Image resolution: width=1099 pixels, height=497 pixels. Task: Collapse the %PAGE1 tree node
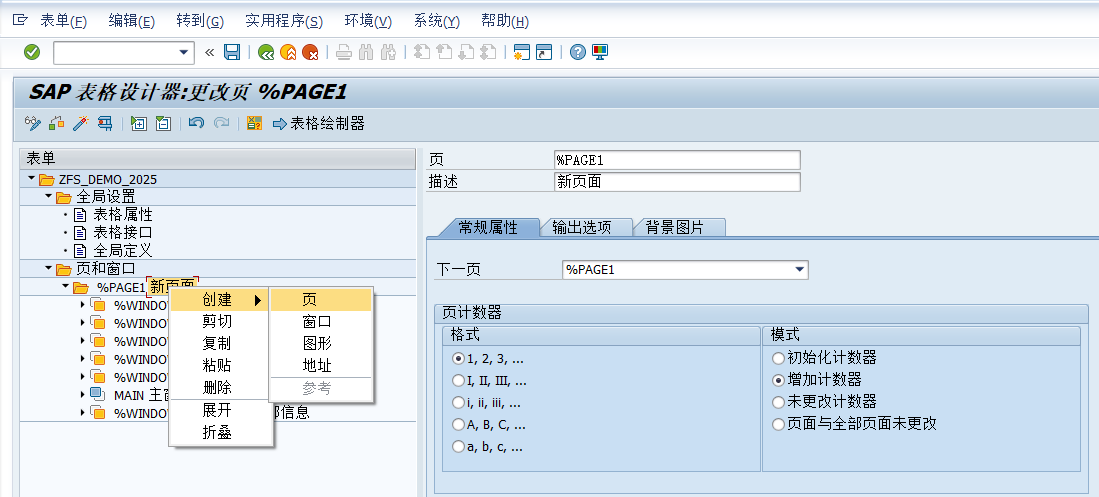(65, 287)
